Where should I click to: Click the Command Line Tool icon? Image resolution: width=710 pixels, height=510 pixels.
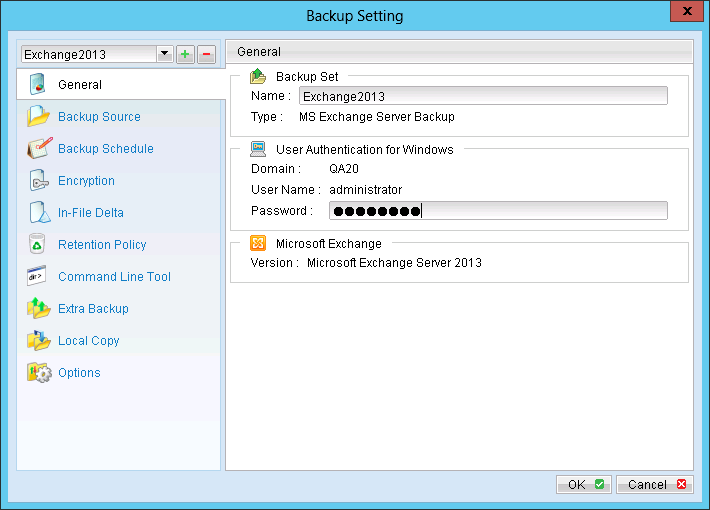[x=39, y=277]
